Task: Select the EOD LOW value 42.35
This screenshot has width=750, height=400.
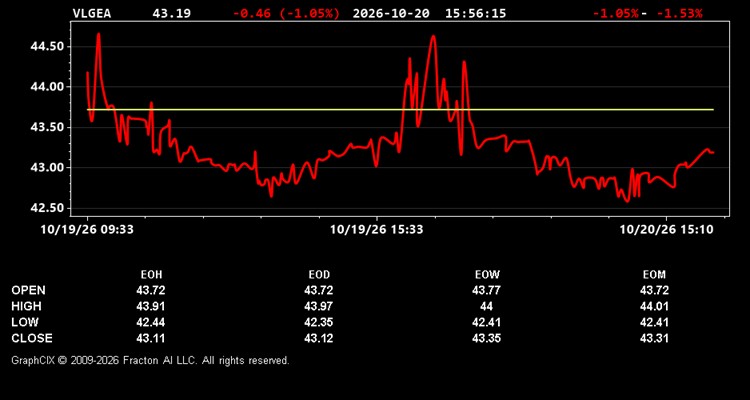Action: coord(319,322)
